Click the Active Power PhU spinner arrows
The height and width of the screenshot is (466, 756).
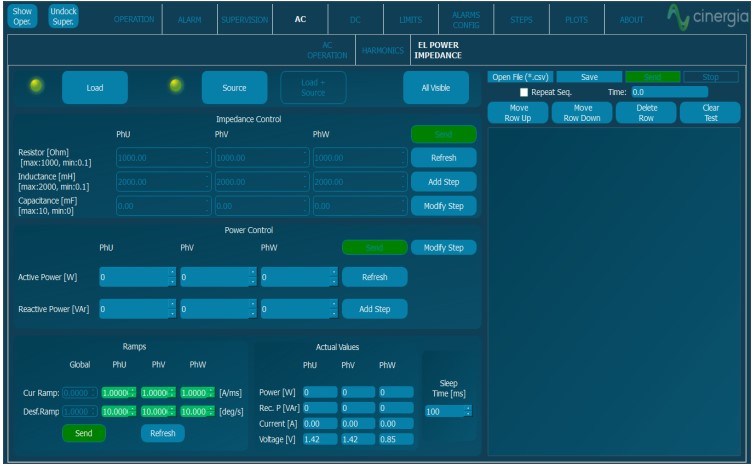pyautogui.click(x=171, y=276)
